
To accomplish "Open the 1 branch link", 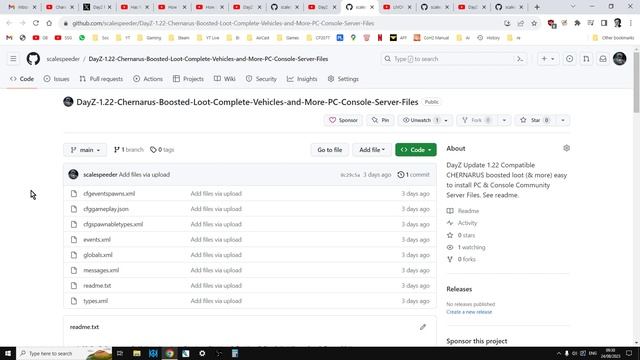I will click(x=129, y=150).
